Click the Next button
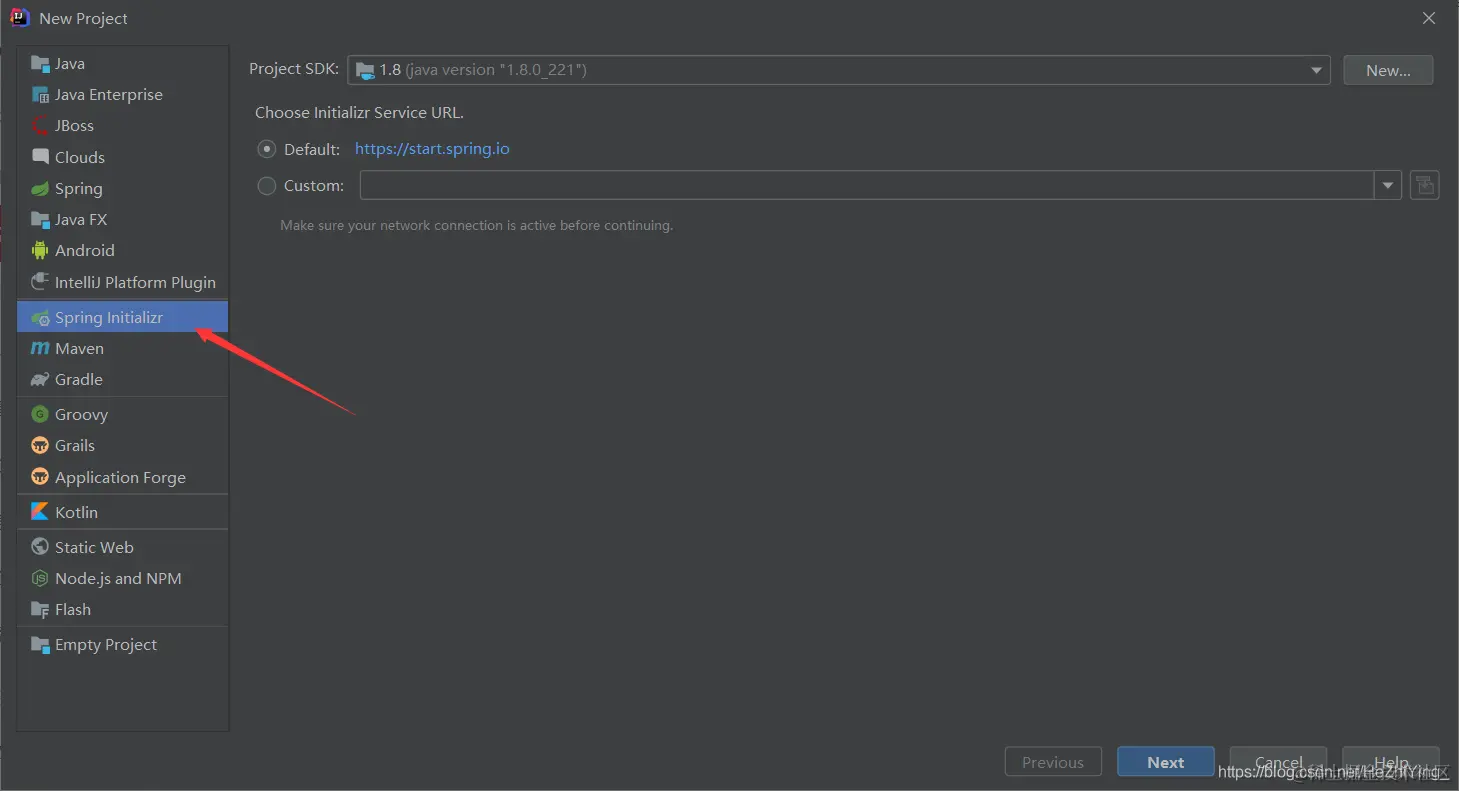 pyautogui.click(x=1166, y=762)
